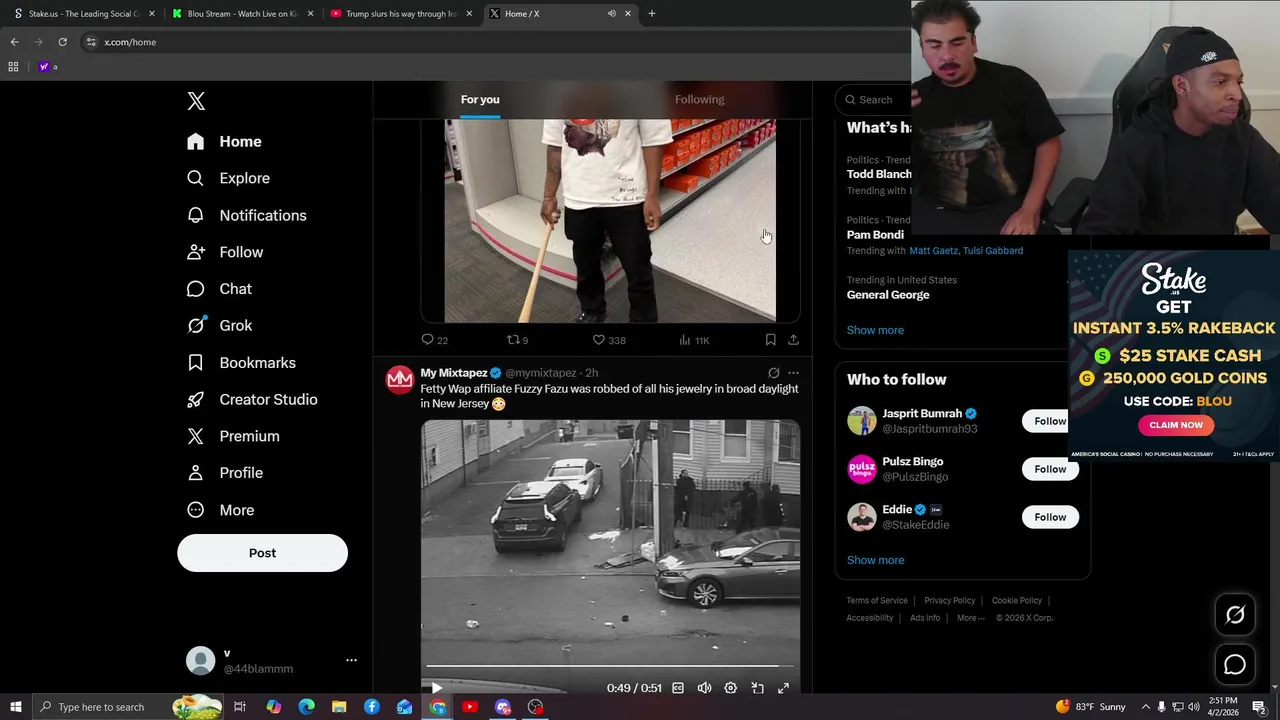Open the Explore page

click(x=228, y=178)
